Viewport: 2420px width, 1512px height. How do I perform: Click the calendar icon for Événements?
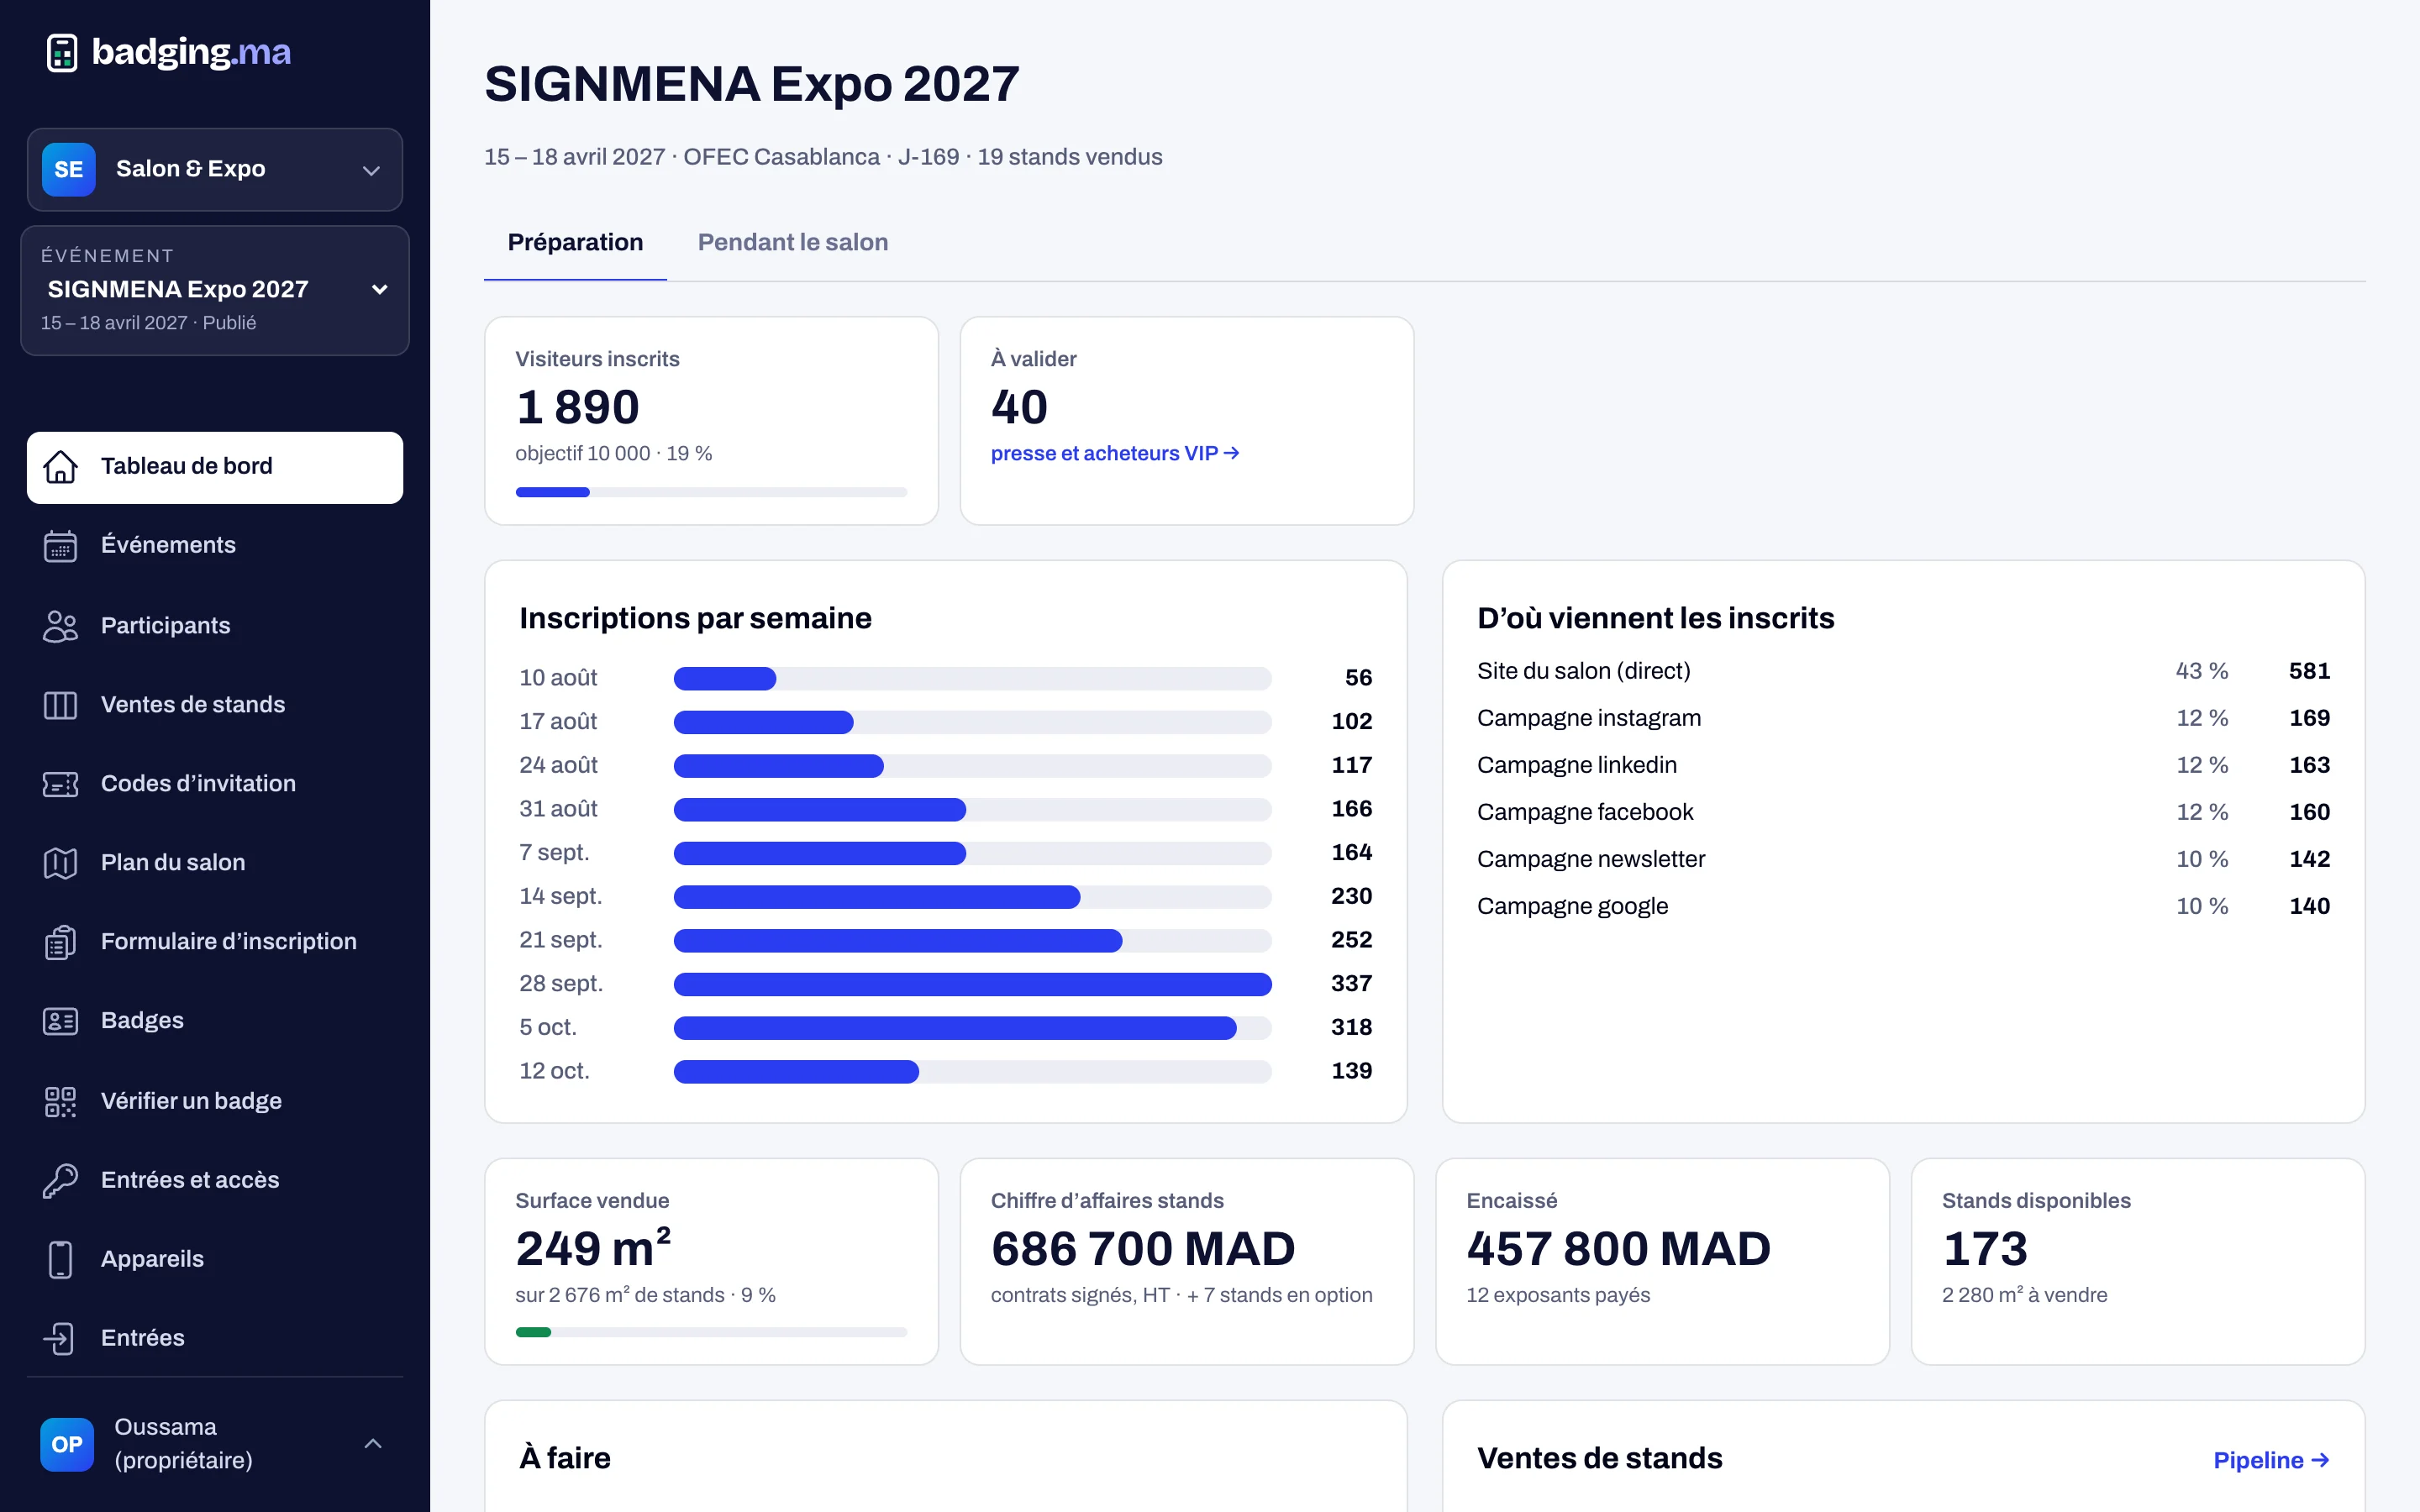point(60,546)
